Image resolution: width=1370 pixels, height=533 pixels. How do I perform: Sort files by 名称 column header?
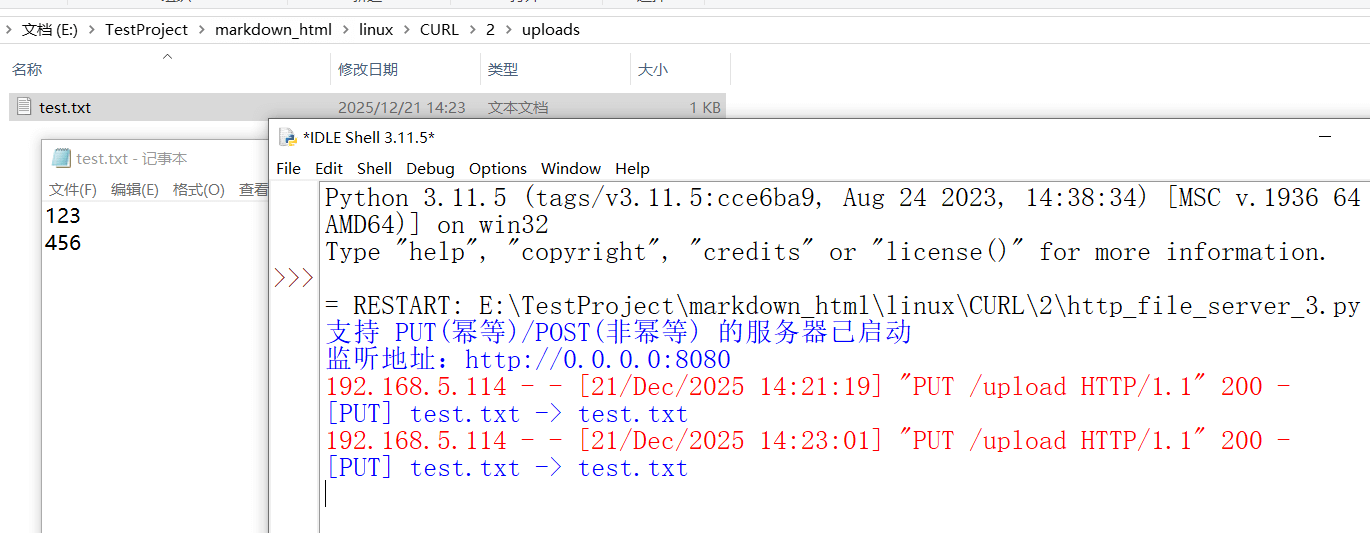(x=27, y=69)
